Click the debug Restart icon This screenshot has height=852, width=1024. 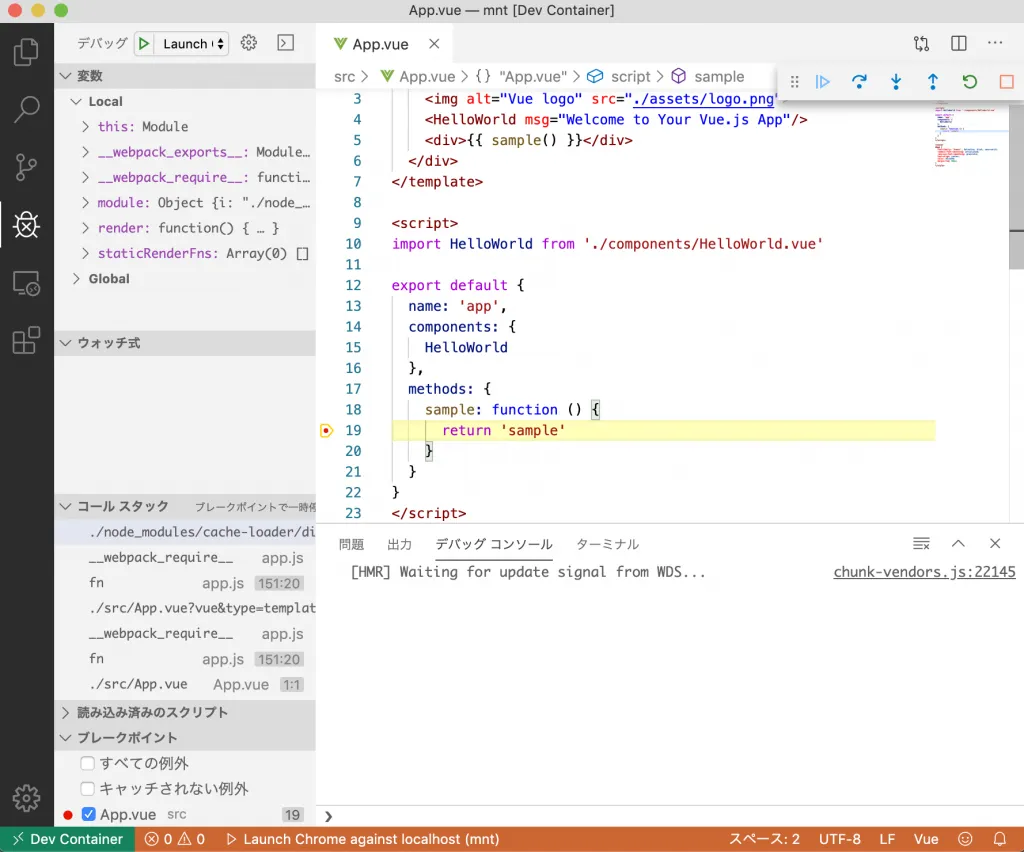(969, 82)
